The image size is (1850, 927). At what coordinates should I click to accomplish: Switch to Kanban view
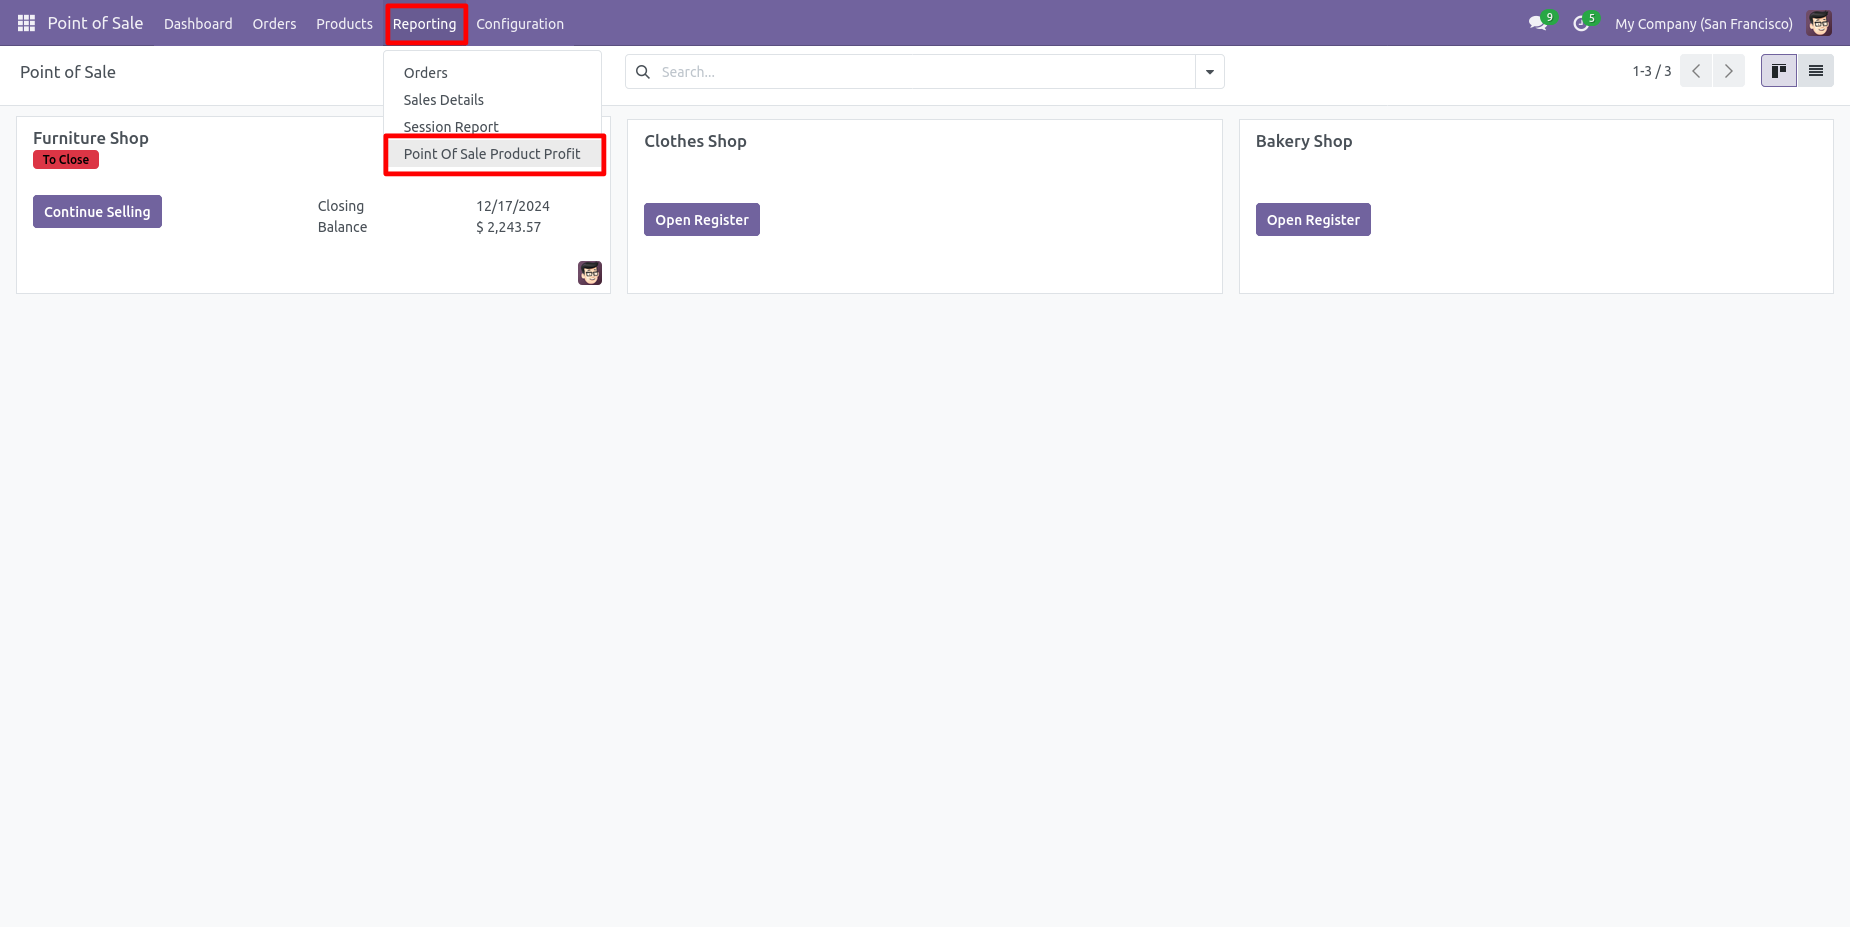[1779, 71]
